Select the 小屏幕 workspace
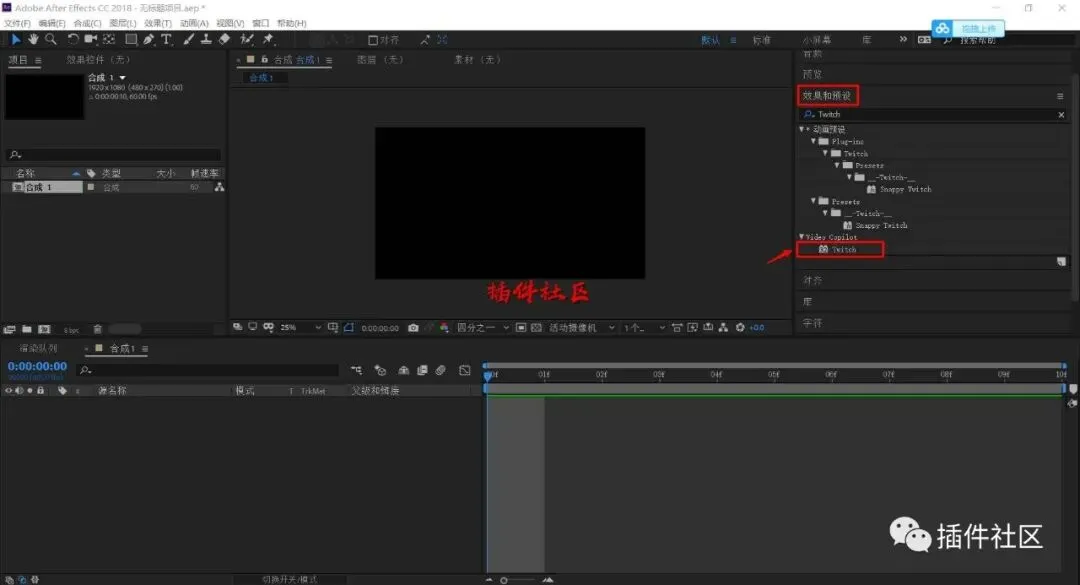Screen dimensions: 1080x585 [x=817, y=40]
